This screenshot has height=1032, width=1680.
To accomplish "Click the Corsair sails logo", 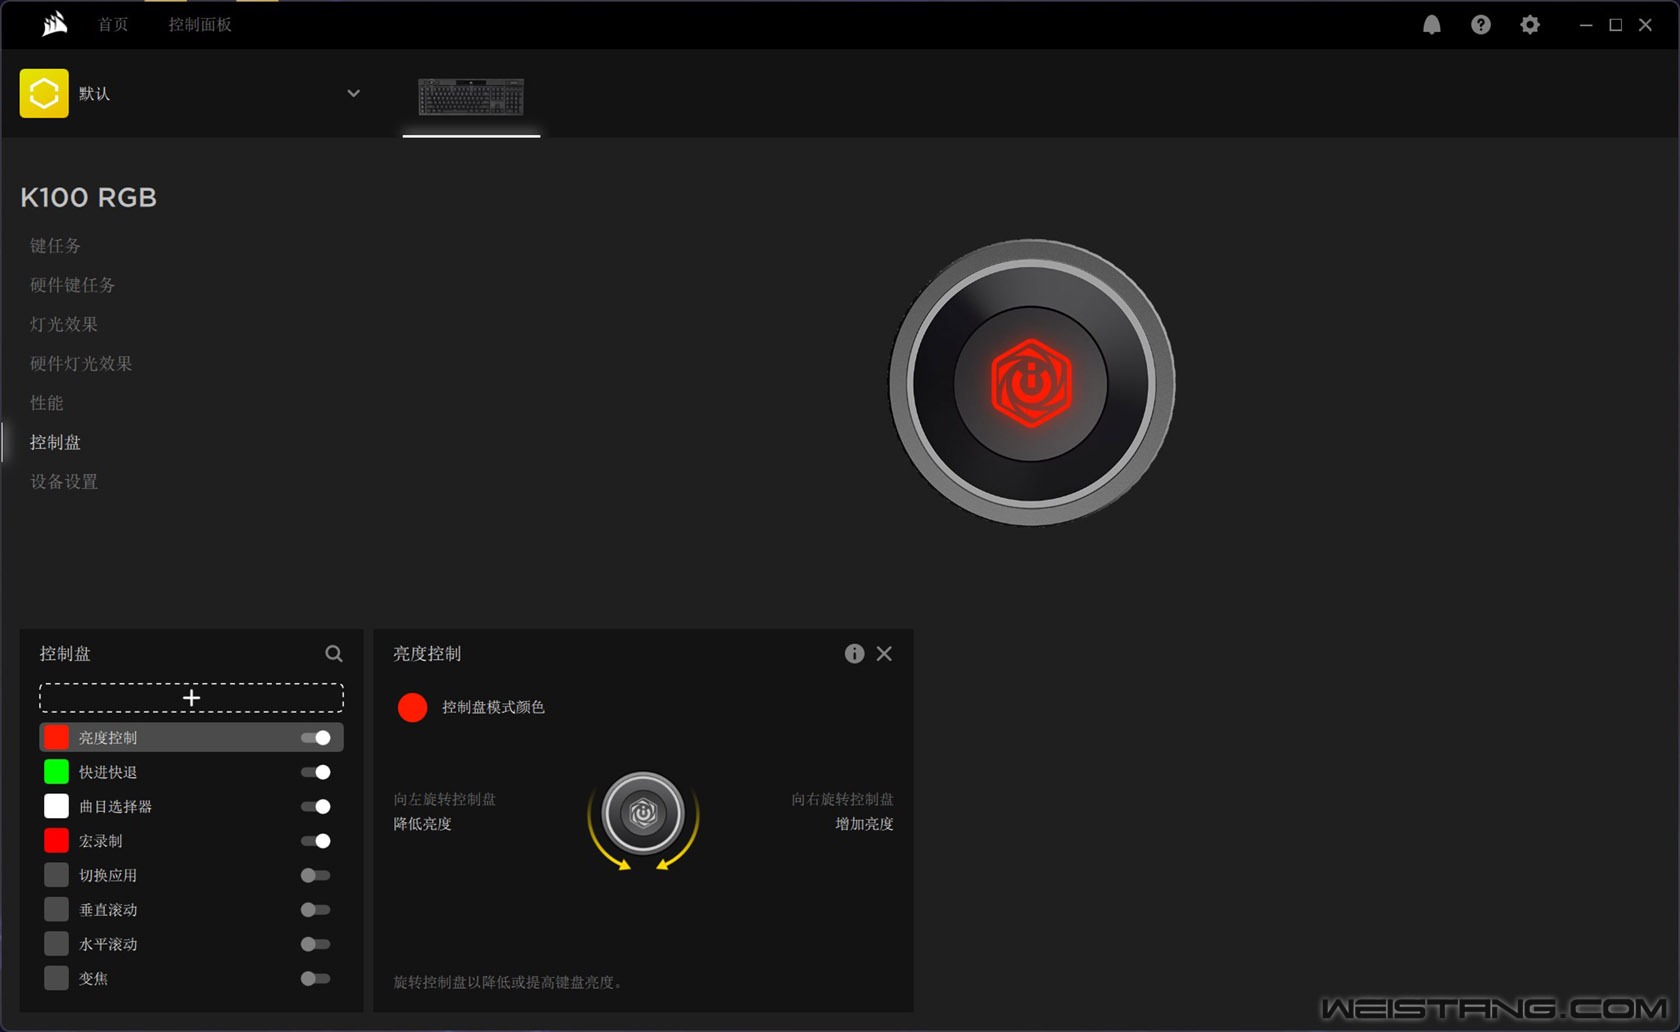I will pos(55,24).
